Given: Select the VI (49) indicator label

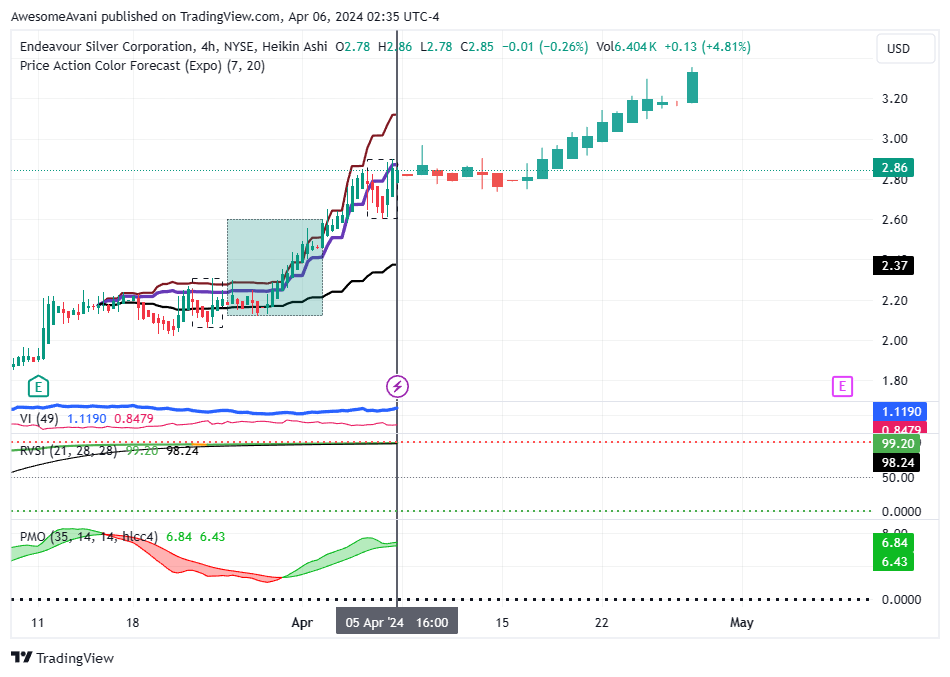Looking at the screenshot, I should point(39,419).
